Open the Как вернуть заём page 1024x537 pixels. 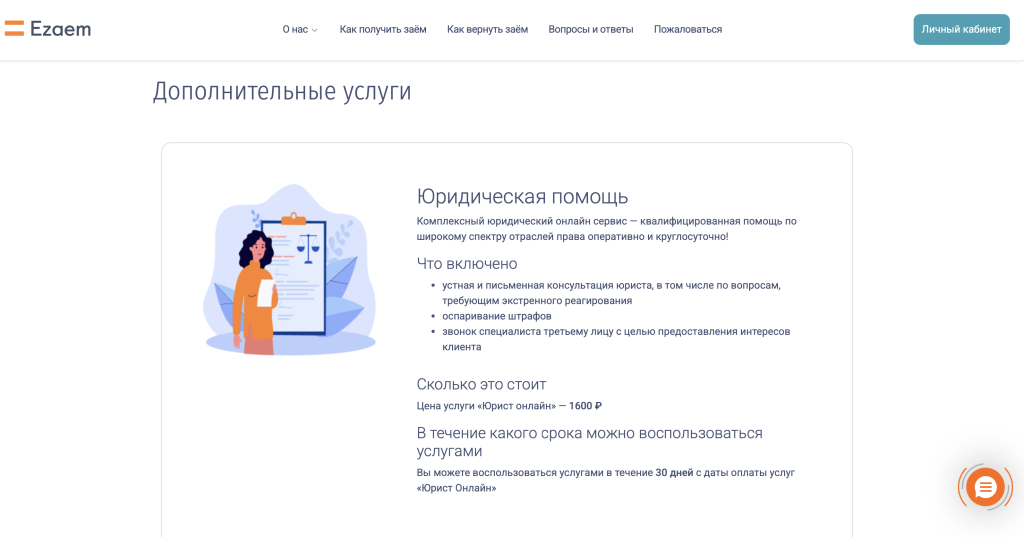click(x=487, y=29)
